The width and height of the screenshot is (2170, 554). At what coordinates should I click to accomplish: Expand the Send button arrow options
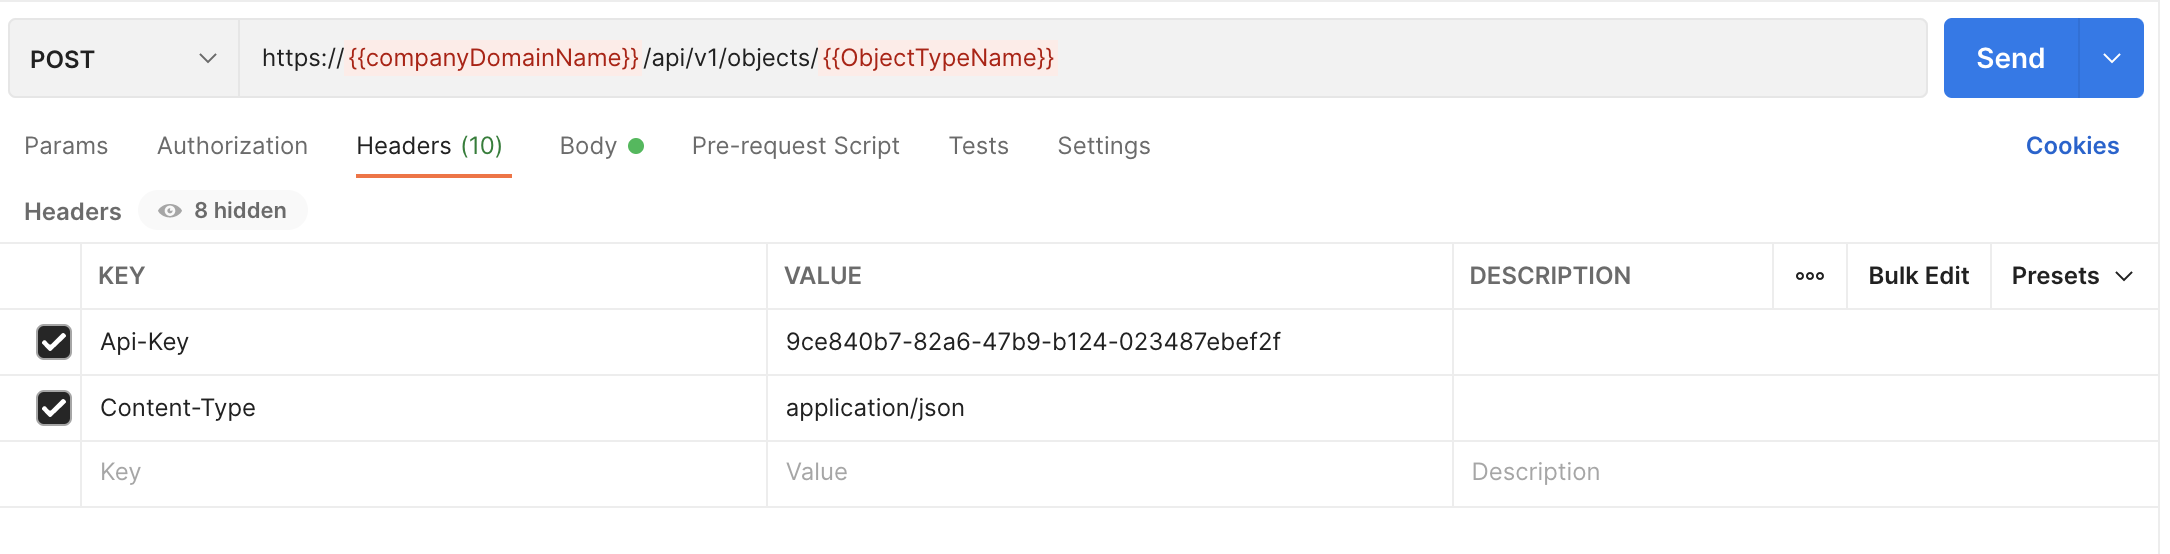(x=2111, y=59)
